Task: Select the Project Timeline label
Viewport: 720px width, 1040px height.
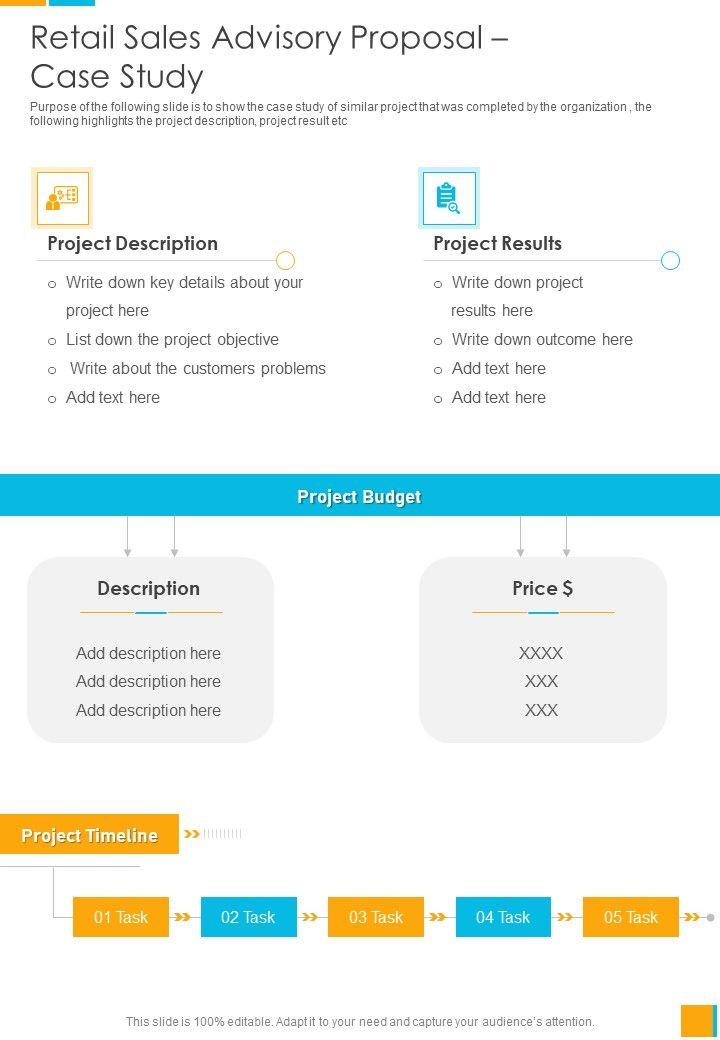Action: tap(89, 835)
